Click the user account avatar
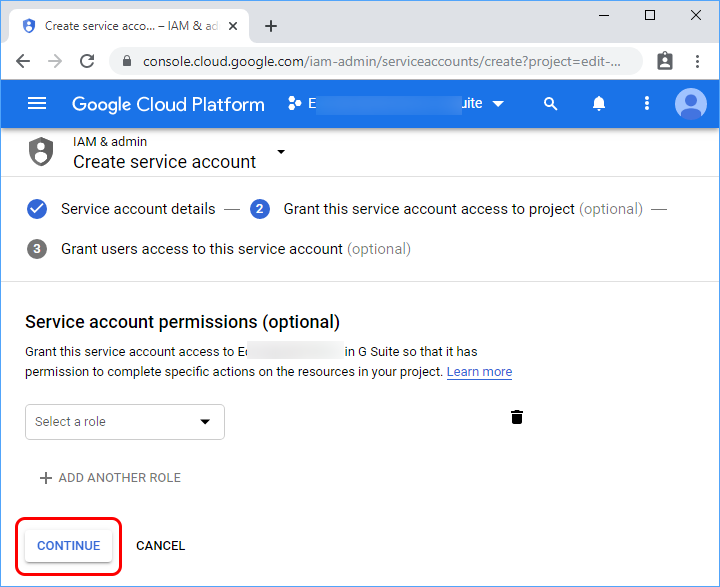This screenshot has width=720, height=587. pyautogui.click(x=690, y=104)
